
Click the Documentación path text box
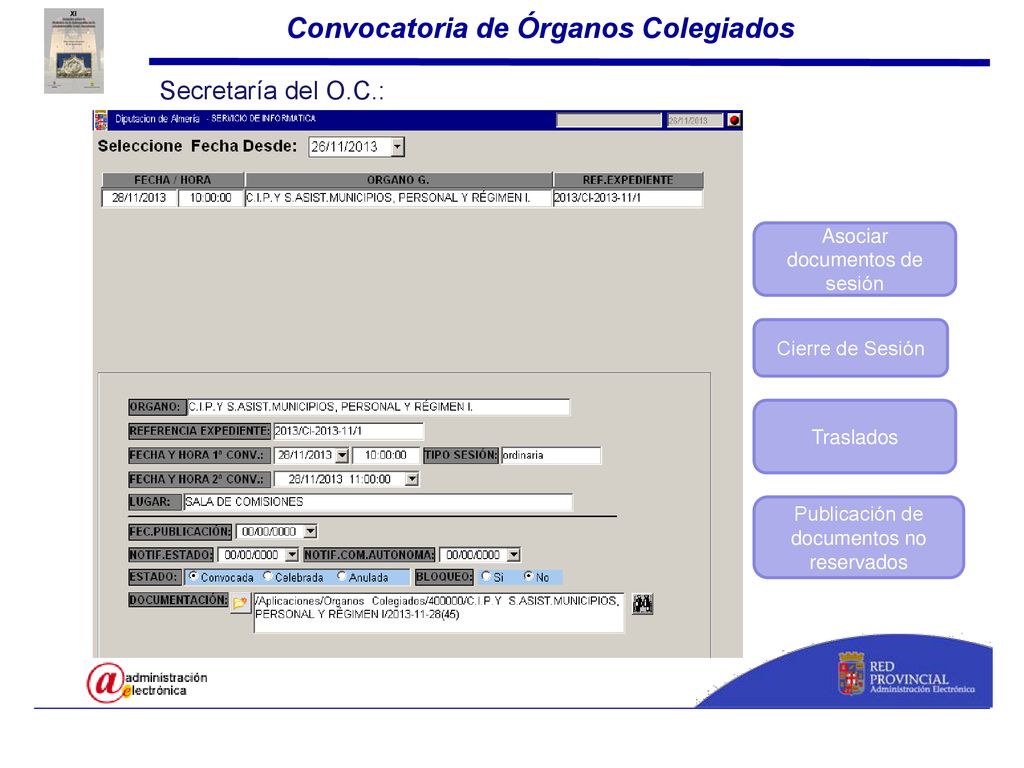tap(438, 613)
